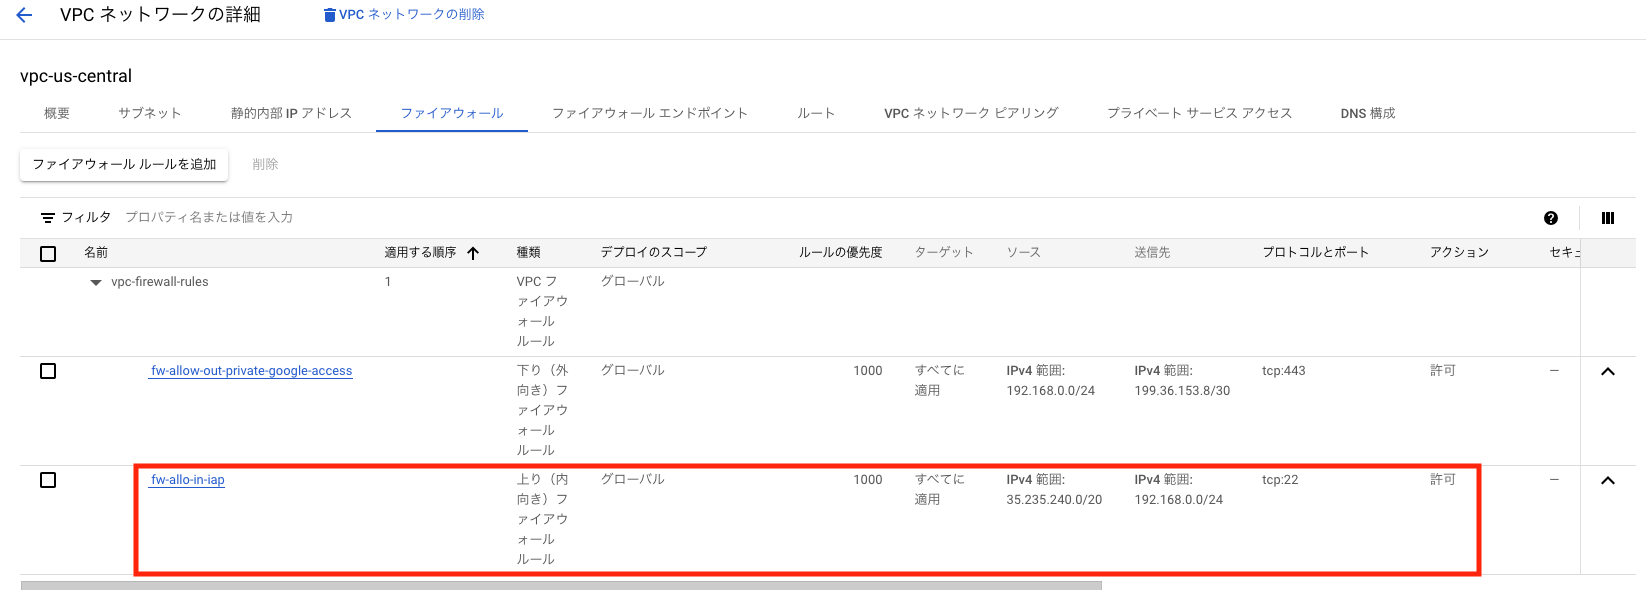Click the trash icon for VPC network deletion
This screenshot has height=611, width=1646.
pyautogui.click(x=330, y=15)
